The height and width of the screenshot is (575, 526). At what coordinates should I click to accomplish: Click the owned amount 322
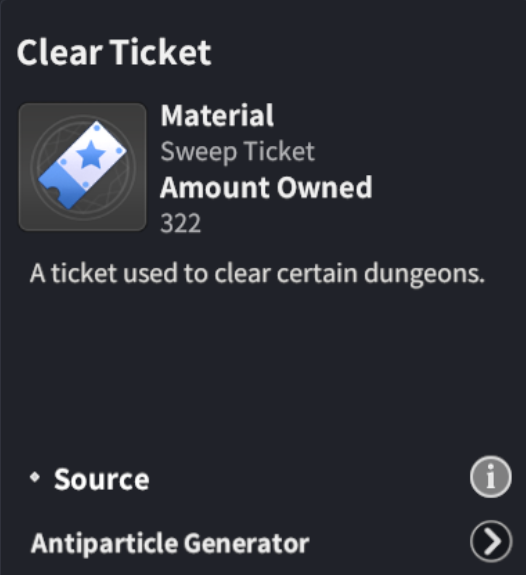tap(181, 223)
